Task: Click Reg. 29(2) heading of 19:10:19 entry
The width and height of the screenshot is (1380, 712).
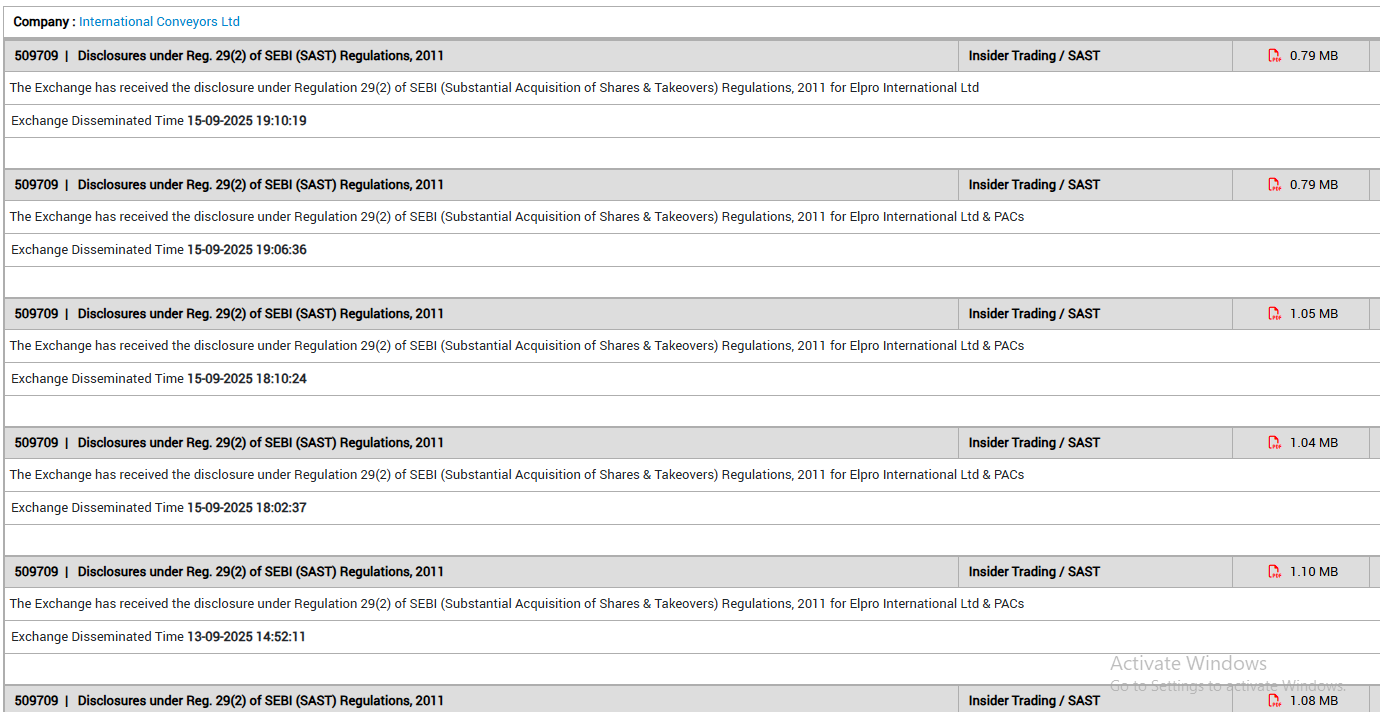Action: pyautogui.click(x=261, y=56)
